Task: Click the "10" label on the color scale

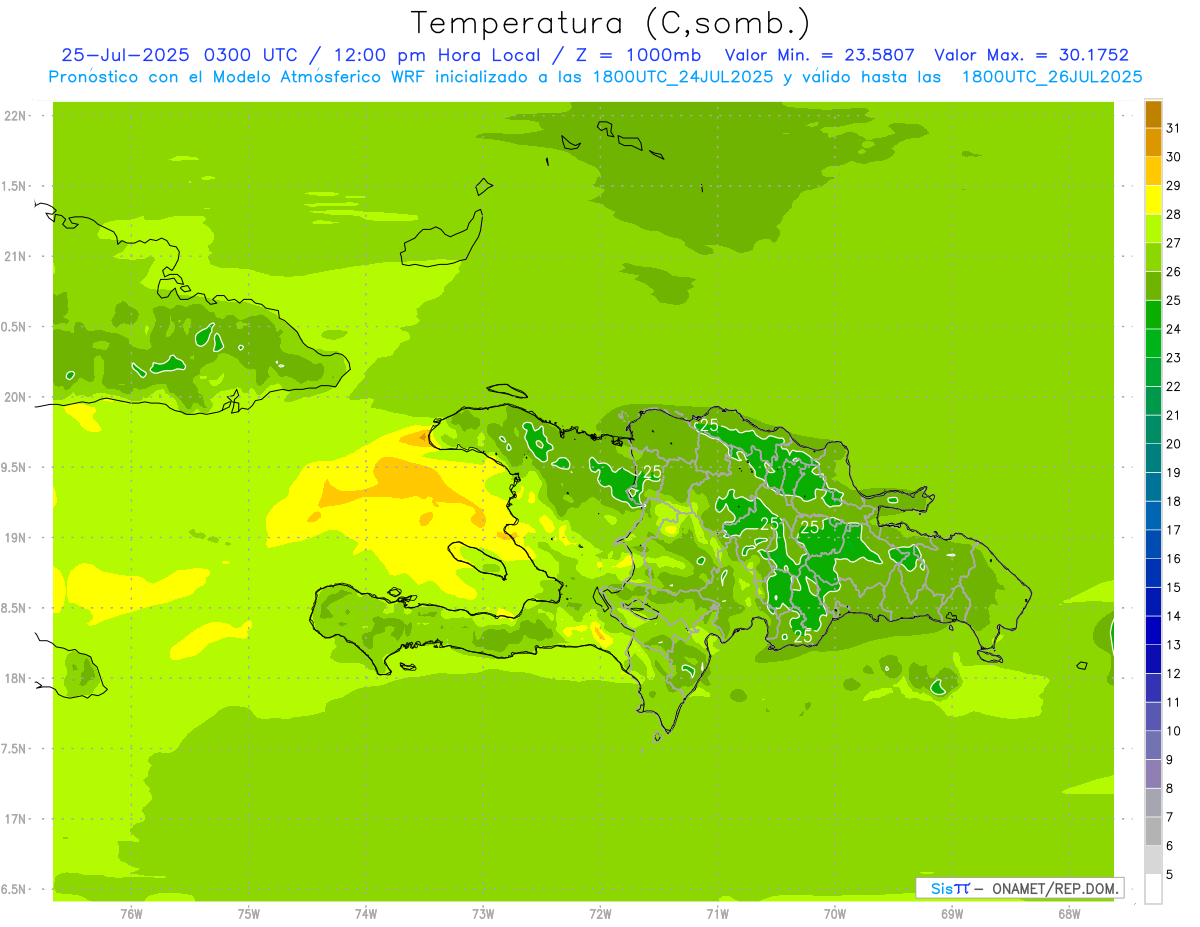Action: click(x=1174, y=731)
